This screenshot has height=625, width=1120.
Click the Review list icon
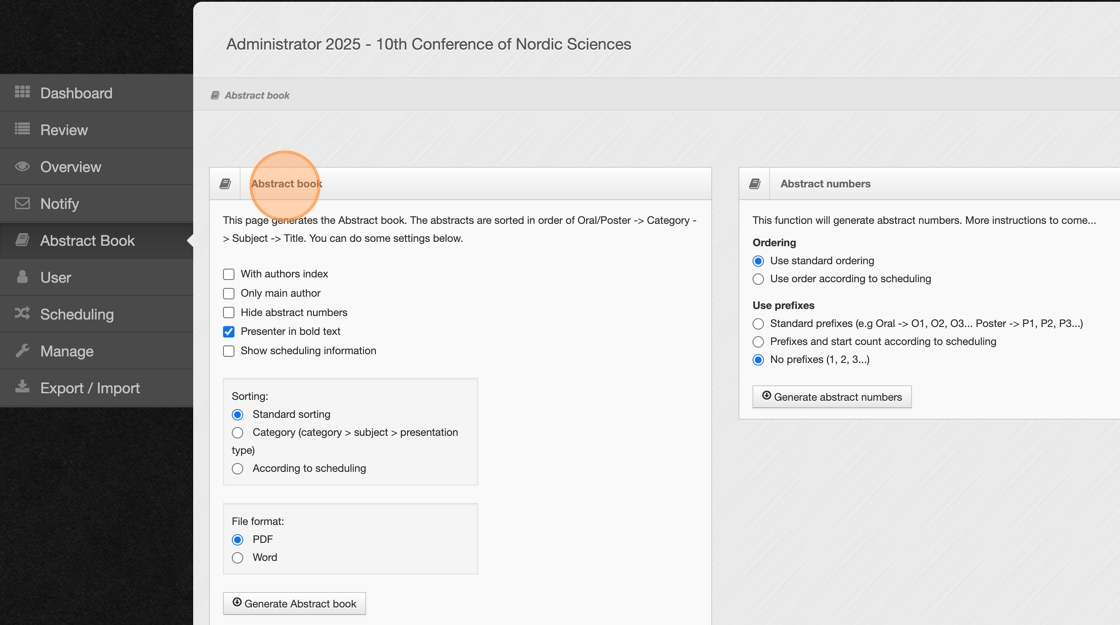22,129
